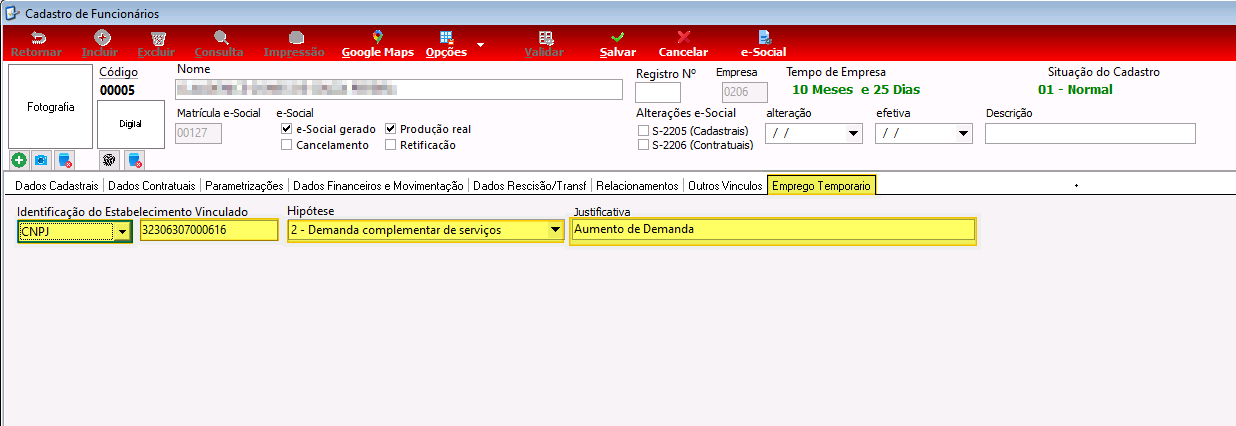Toggle the e-Social gerado checkbox

click(x=287, y=129)
